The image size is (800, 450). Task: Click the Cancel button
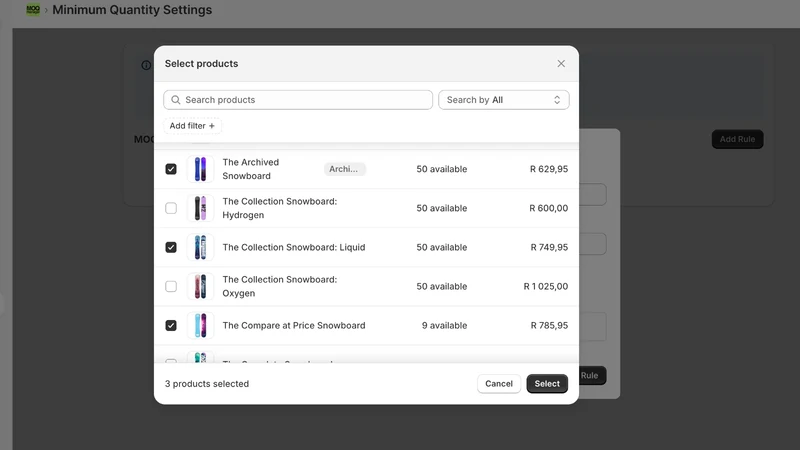click(498, 384)
